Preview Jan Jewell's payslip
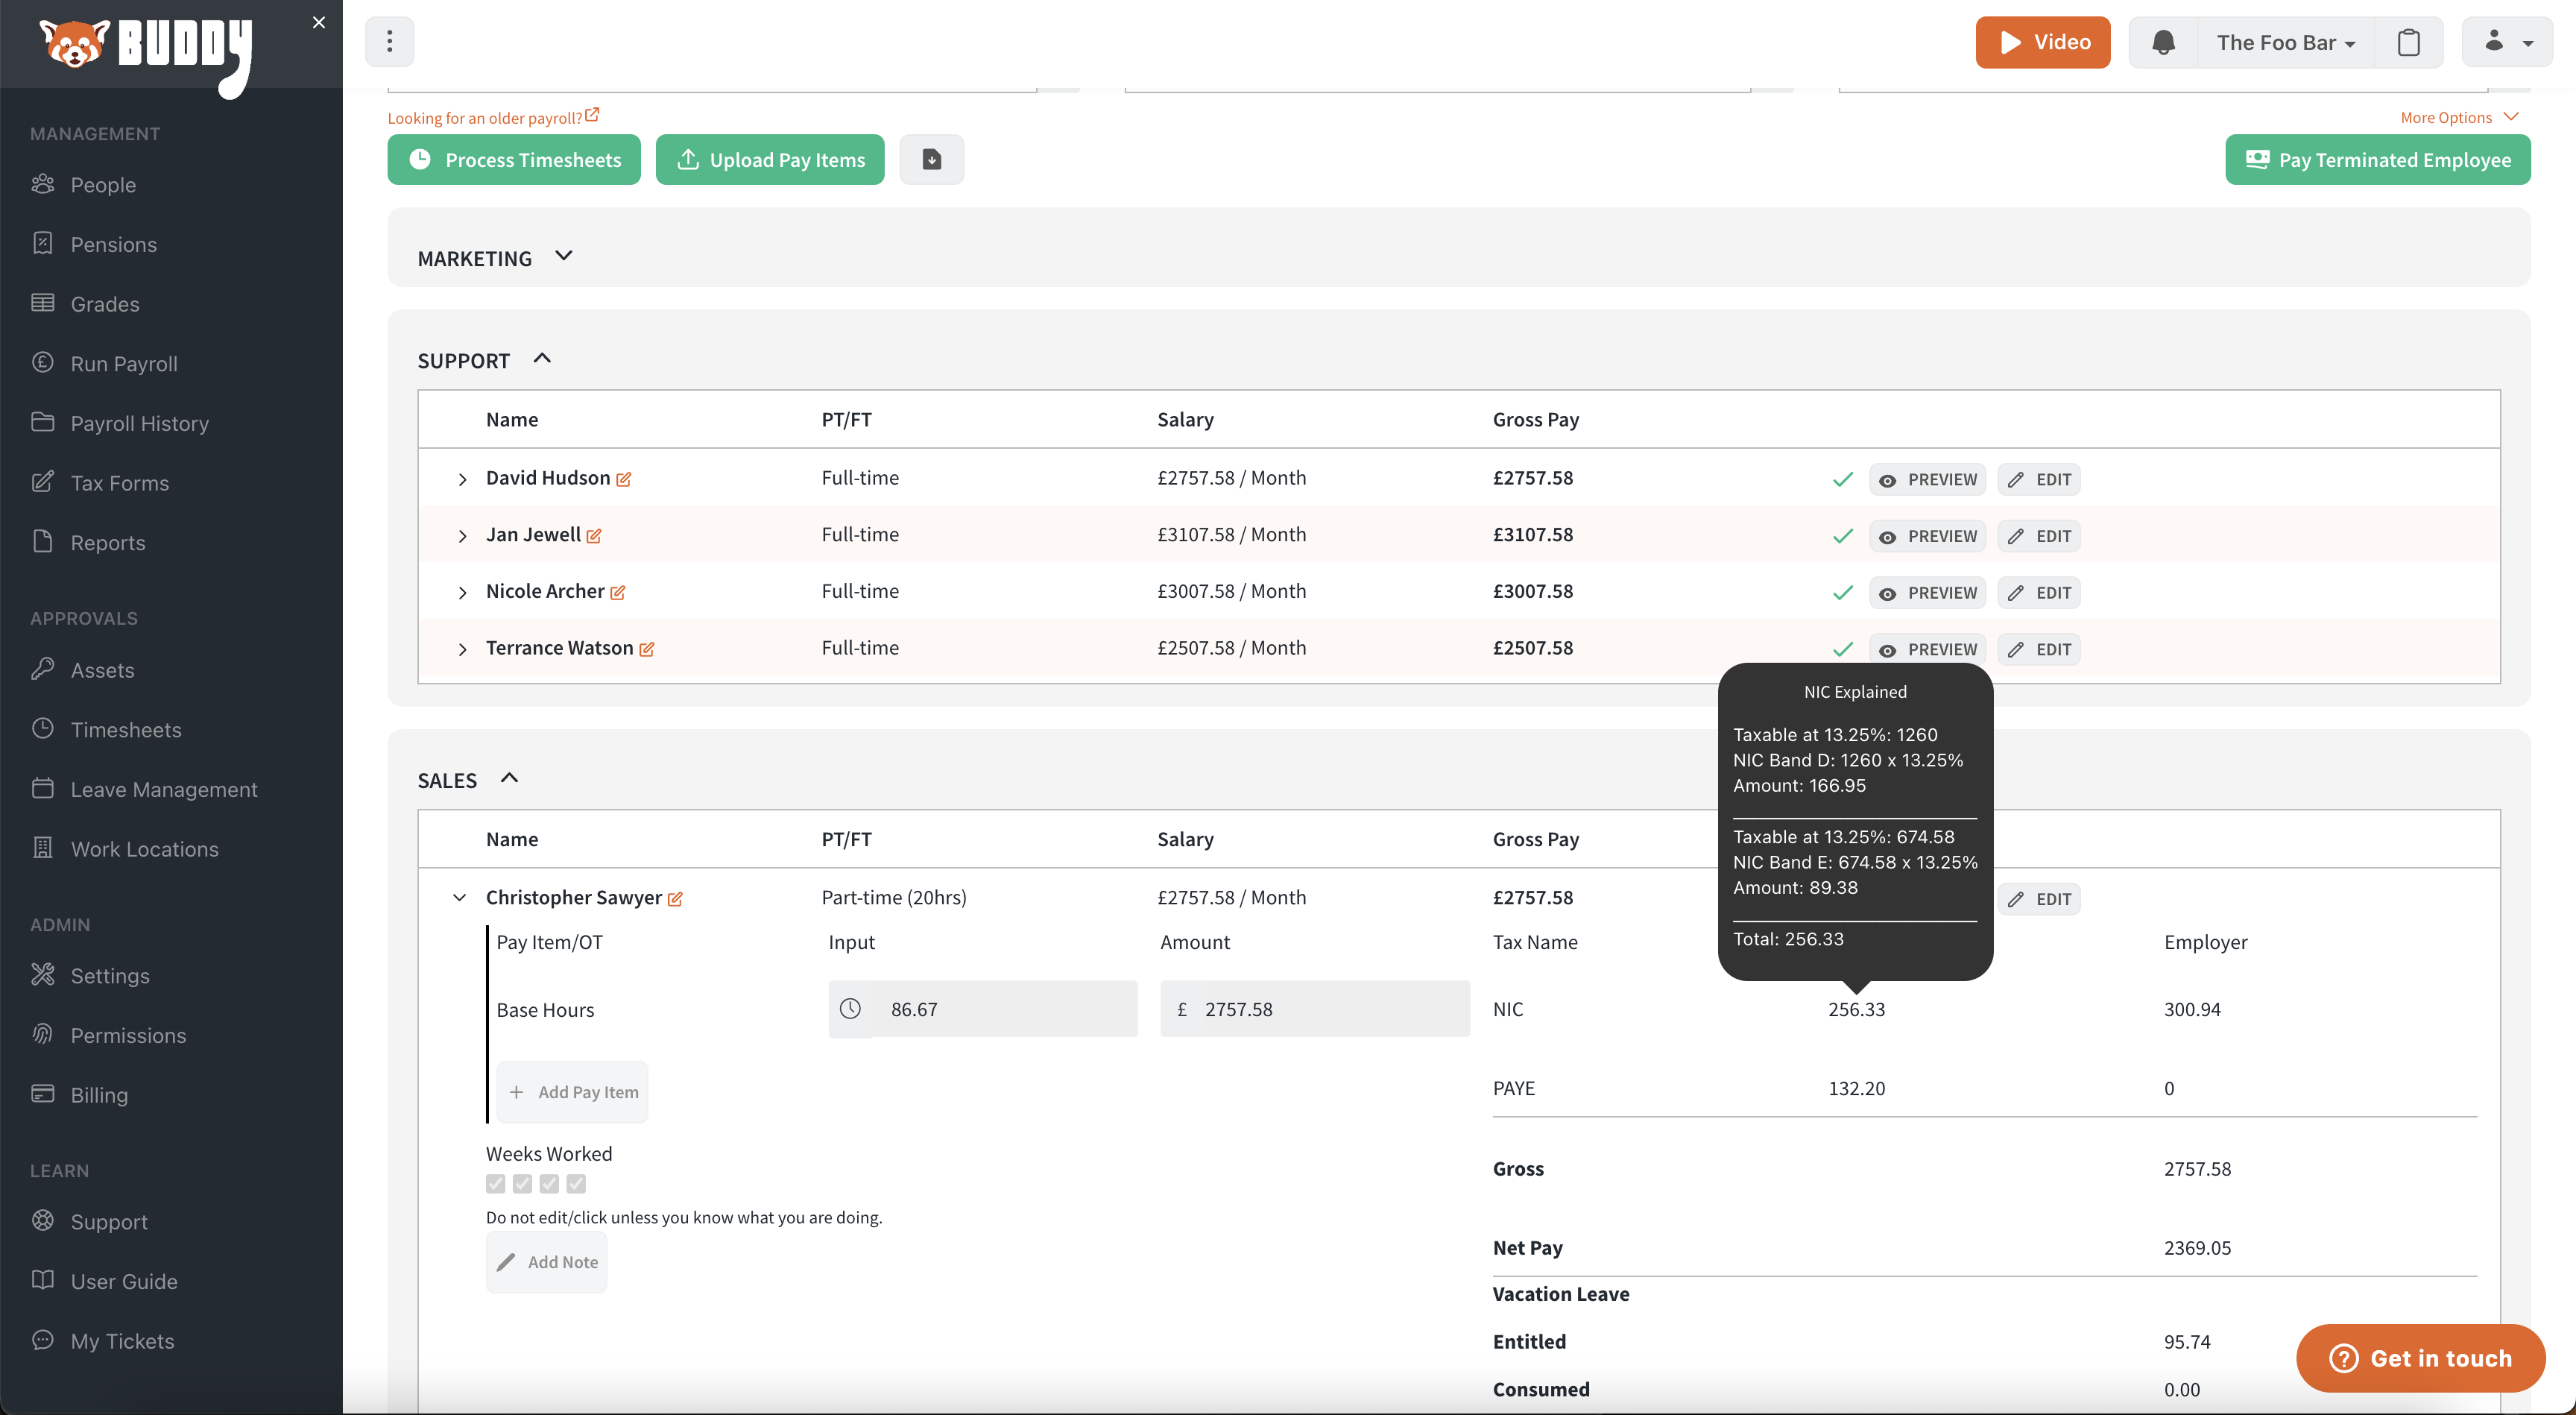This screenshot has width=2576, height=1415. pyautogui.click(x=1928, y=537)
